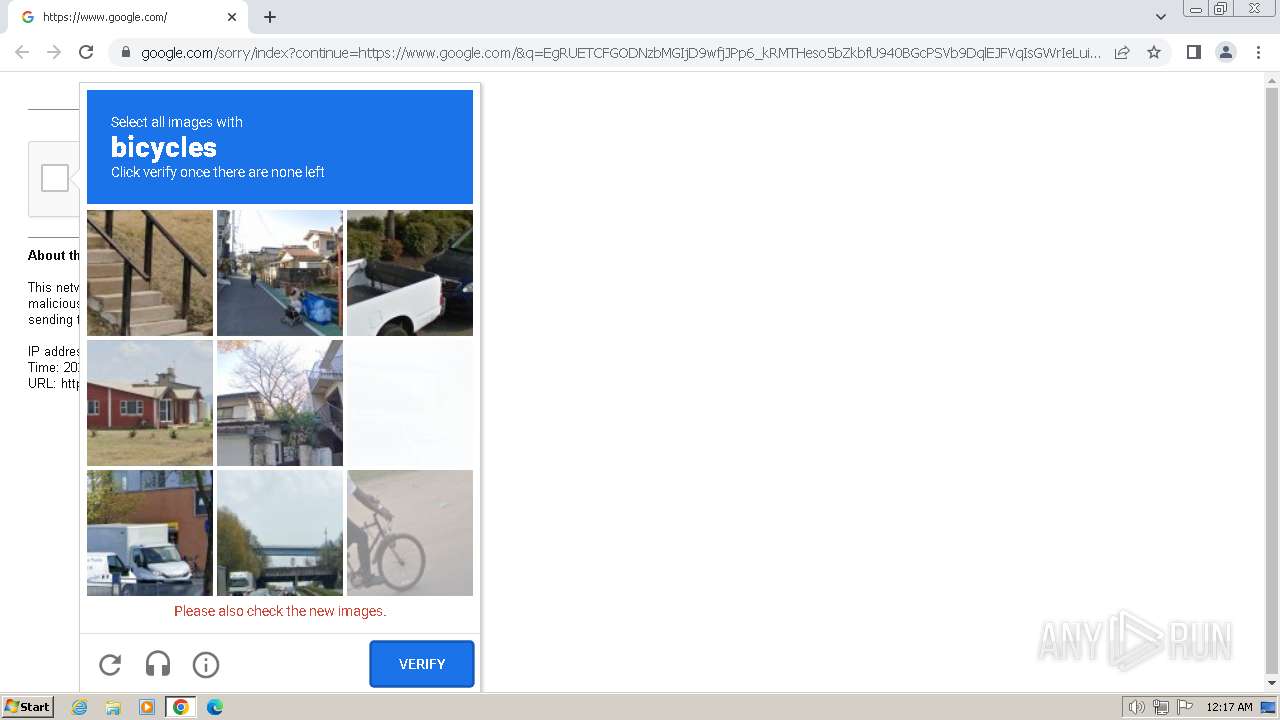Open the Windows Start menu
The width and height of the screenshot is (1280, 720).
click(27, 707)
